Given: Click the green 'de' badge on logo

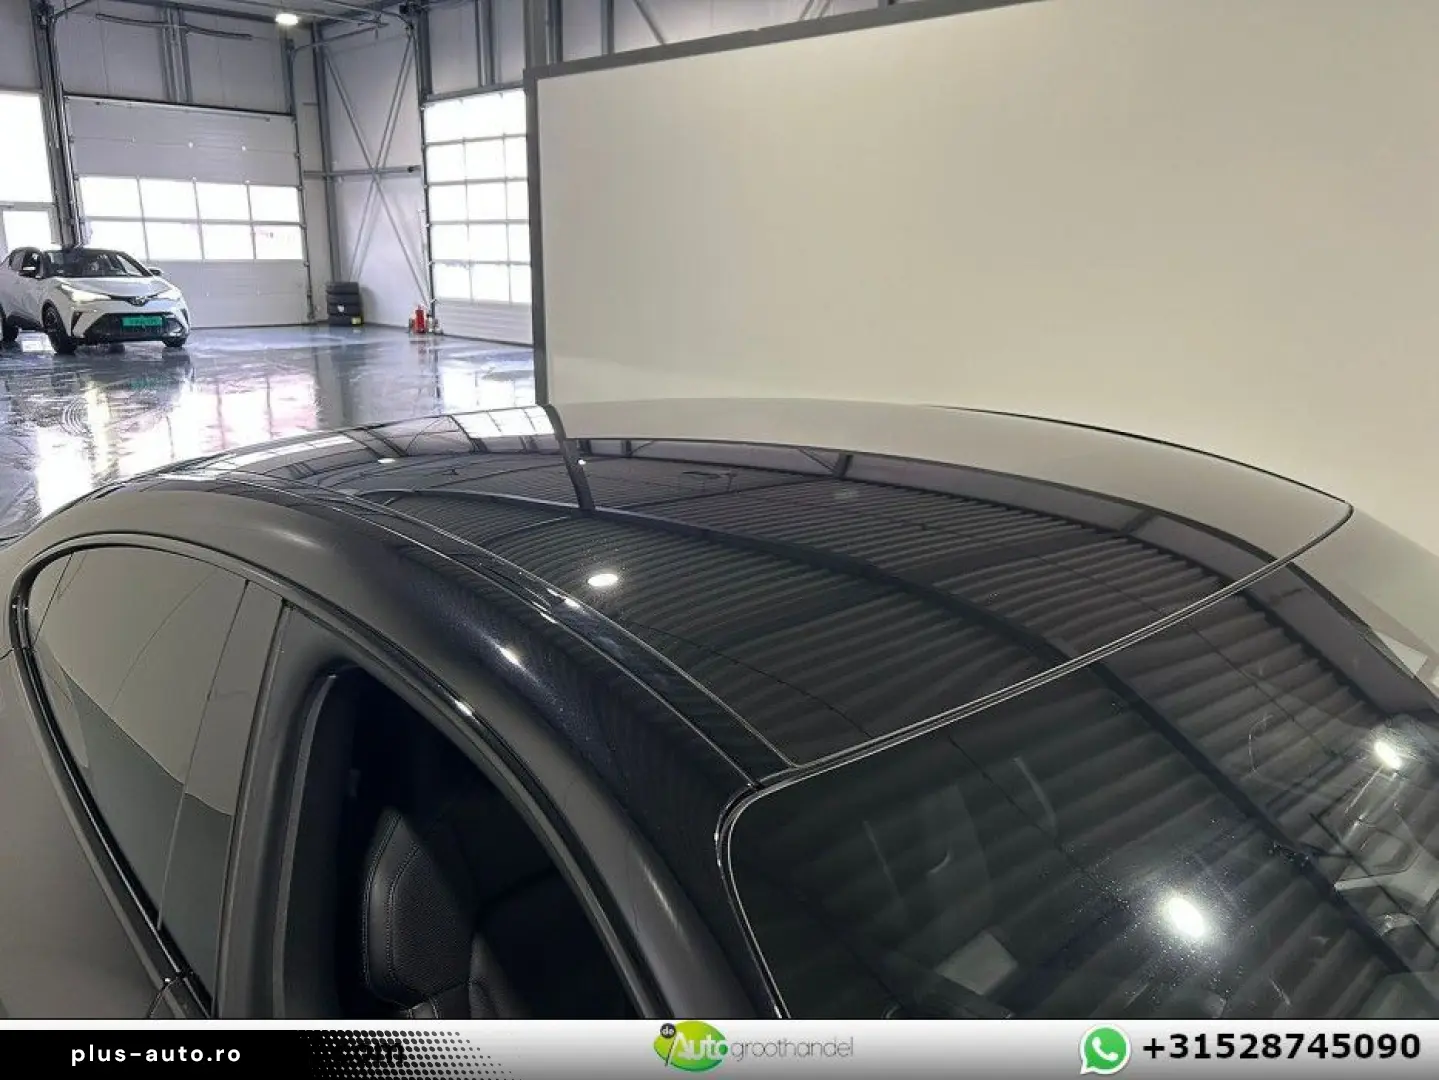Looking at the screenshot, I should (x=666, y=1032).
